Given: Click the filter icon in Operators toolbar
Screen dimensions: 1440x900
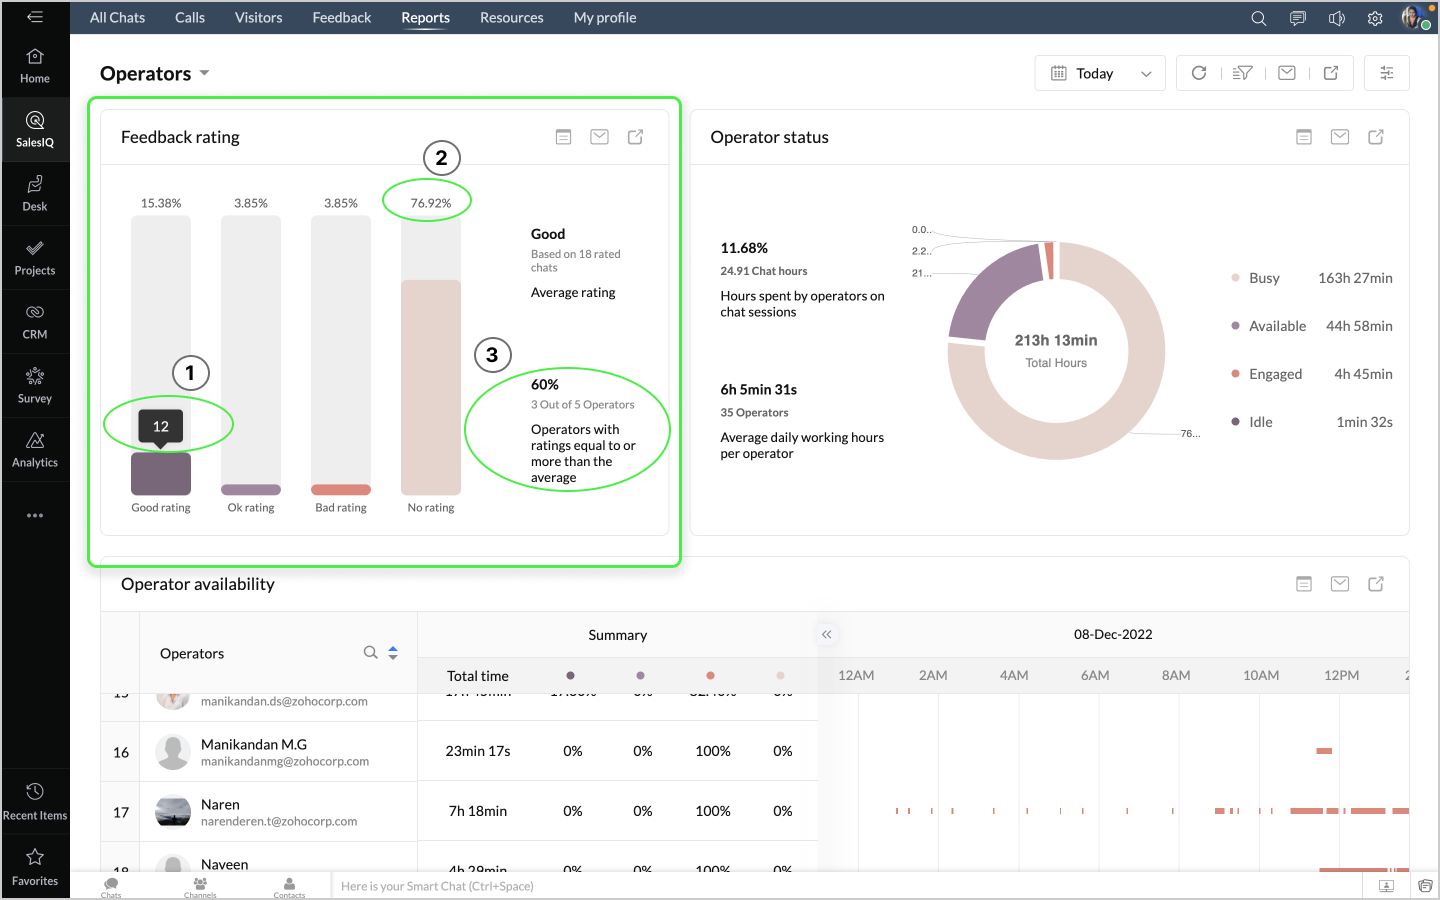Looking at the screenshot, I should click(x=1242, y=73).
